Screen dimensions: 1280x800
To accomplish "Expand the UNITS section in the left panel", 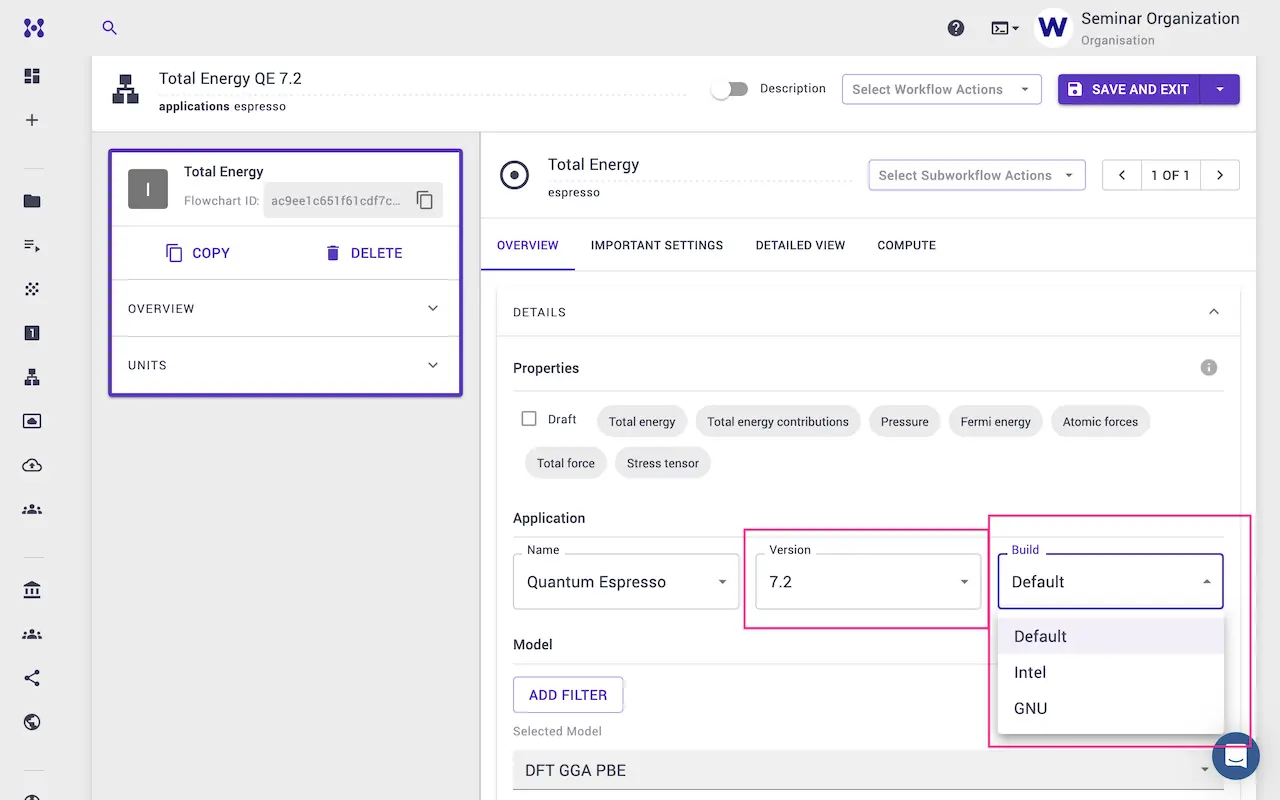I will [285, 365].
